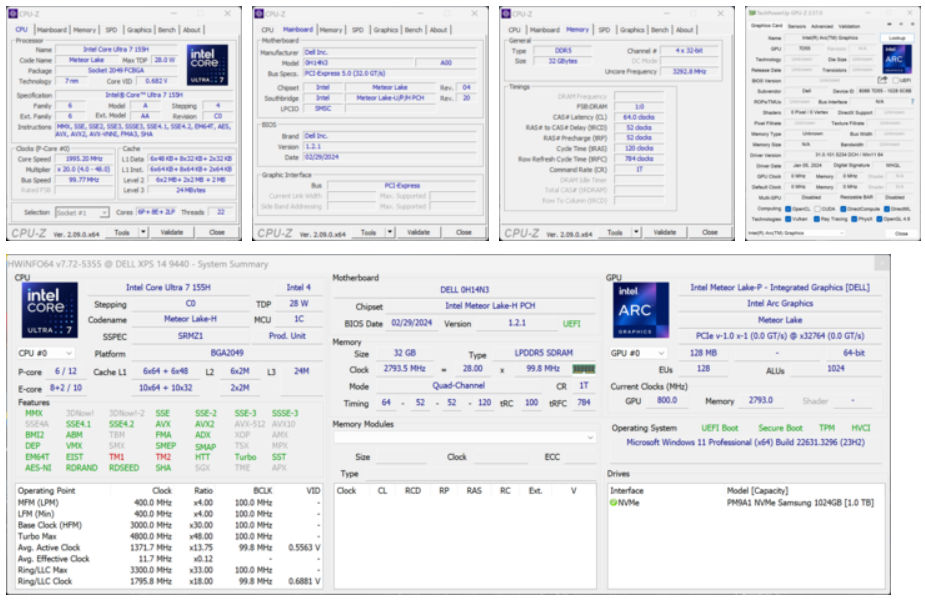Open the Validation tab in GPU-Z

(x=849, y=27)
